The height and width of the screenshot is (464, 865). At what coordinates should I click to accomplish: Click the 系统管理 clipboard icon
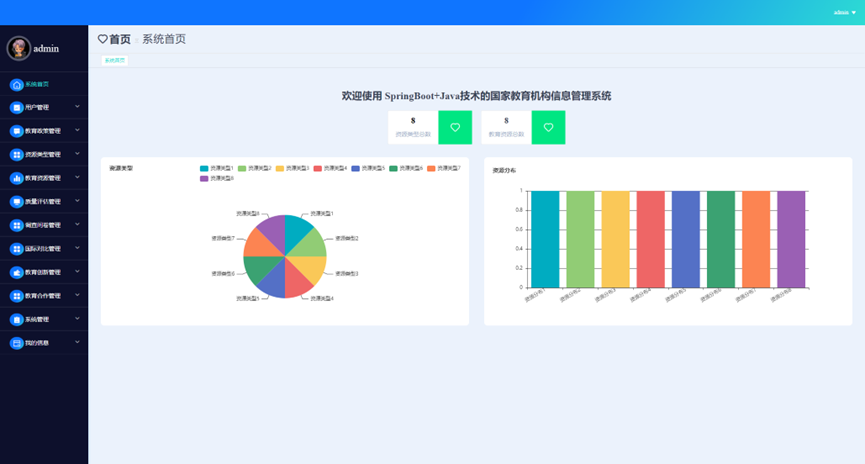(17, 319)
